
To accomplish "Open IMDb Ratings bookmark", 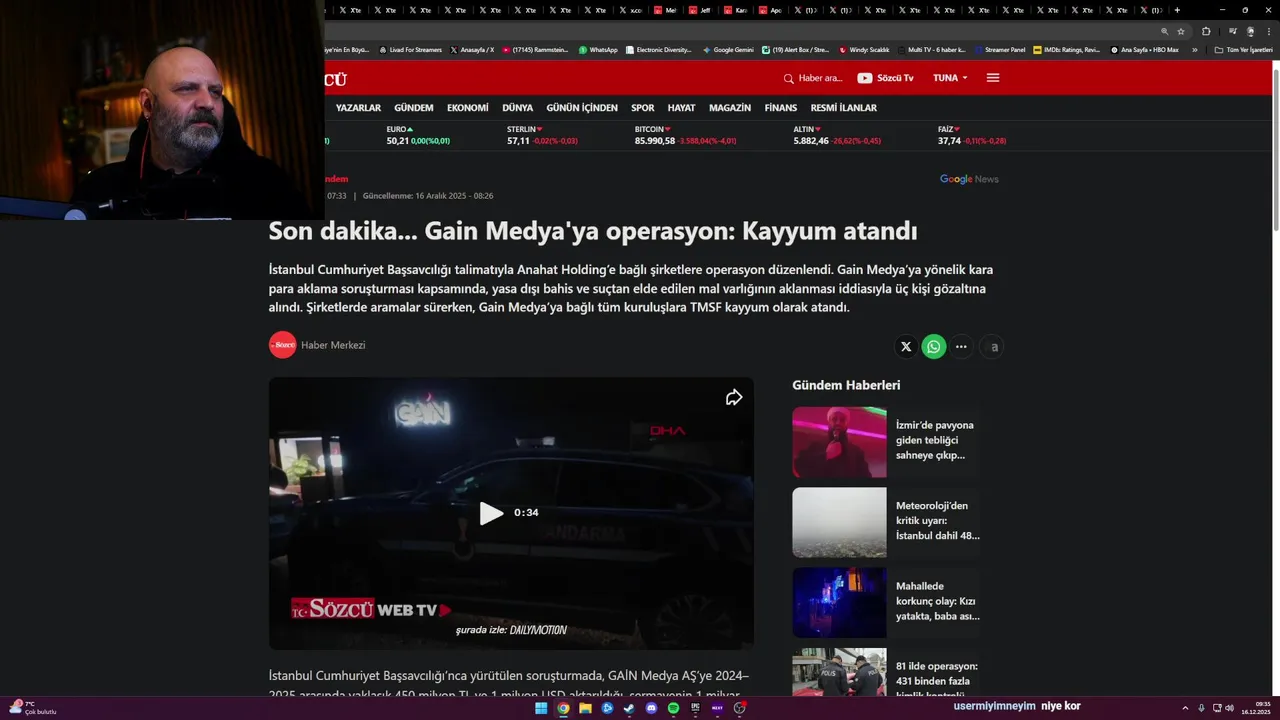I will (x=1066, y=49).
